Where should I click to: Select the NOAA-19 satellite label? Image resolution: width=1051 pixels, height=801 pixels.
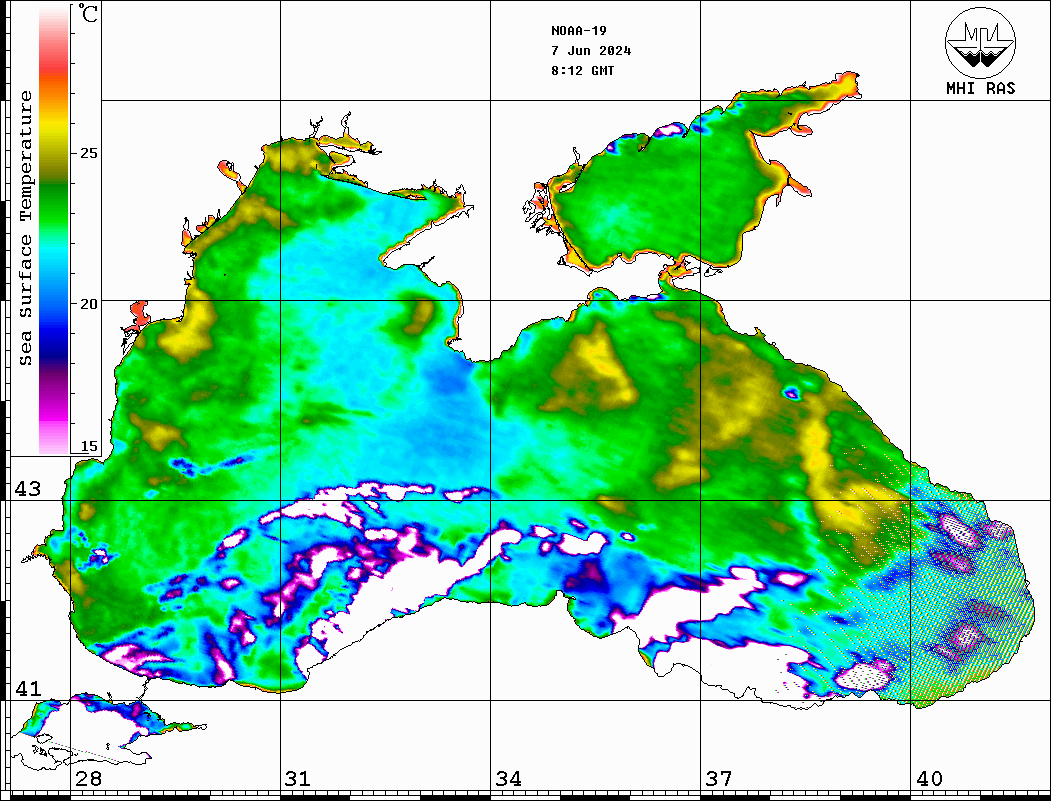[578, 31]
